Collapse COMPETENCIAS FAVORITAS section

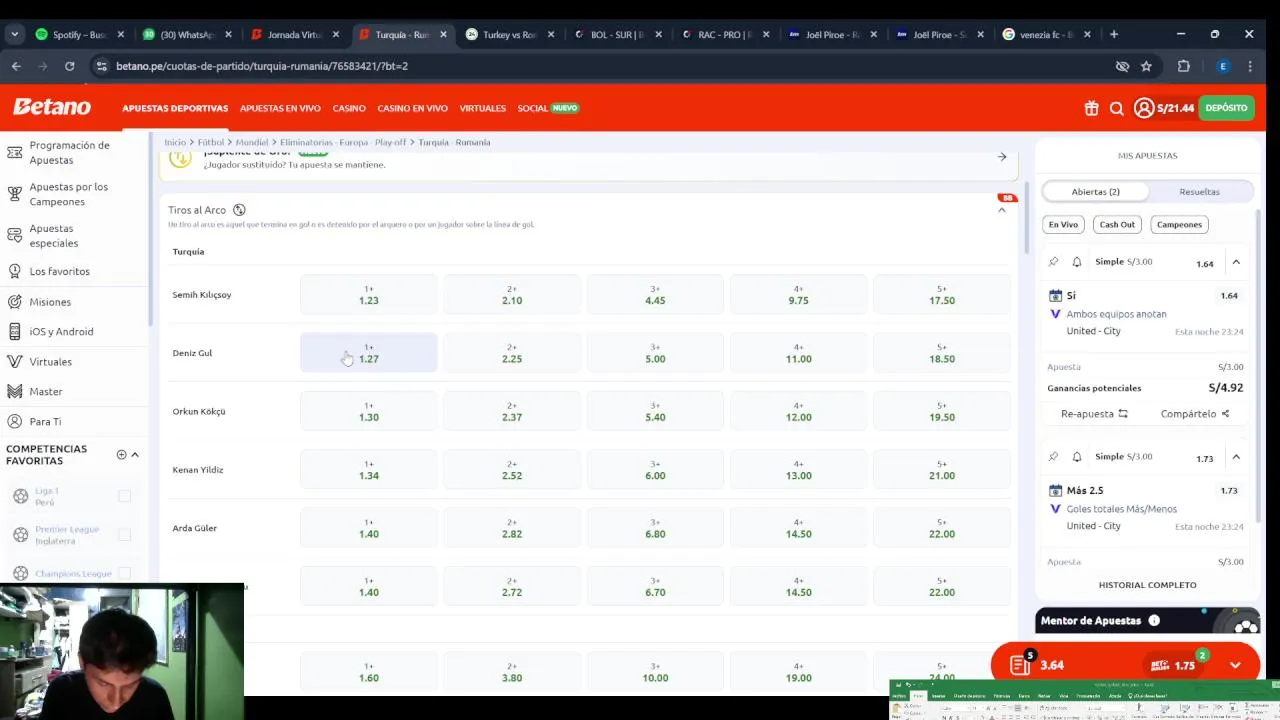(x=135, y=454)
